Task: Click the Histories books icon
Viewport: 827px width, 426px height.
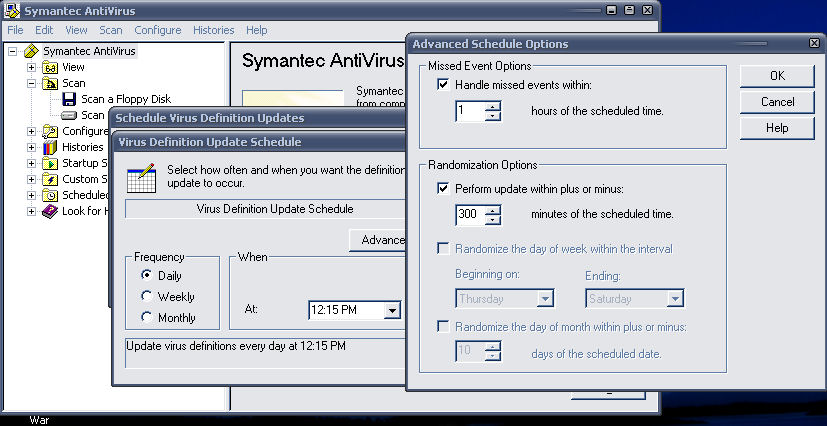Action: click(50, 147)
